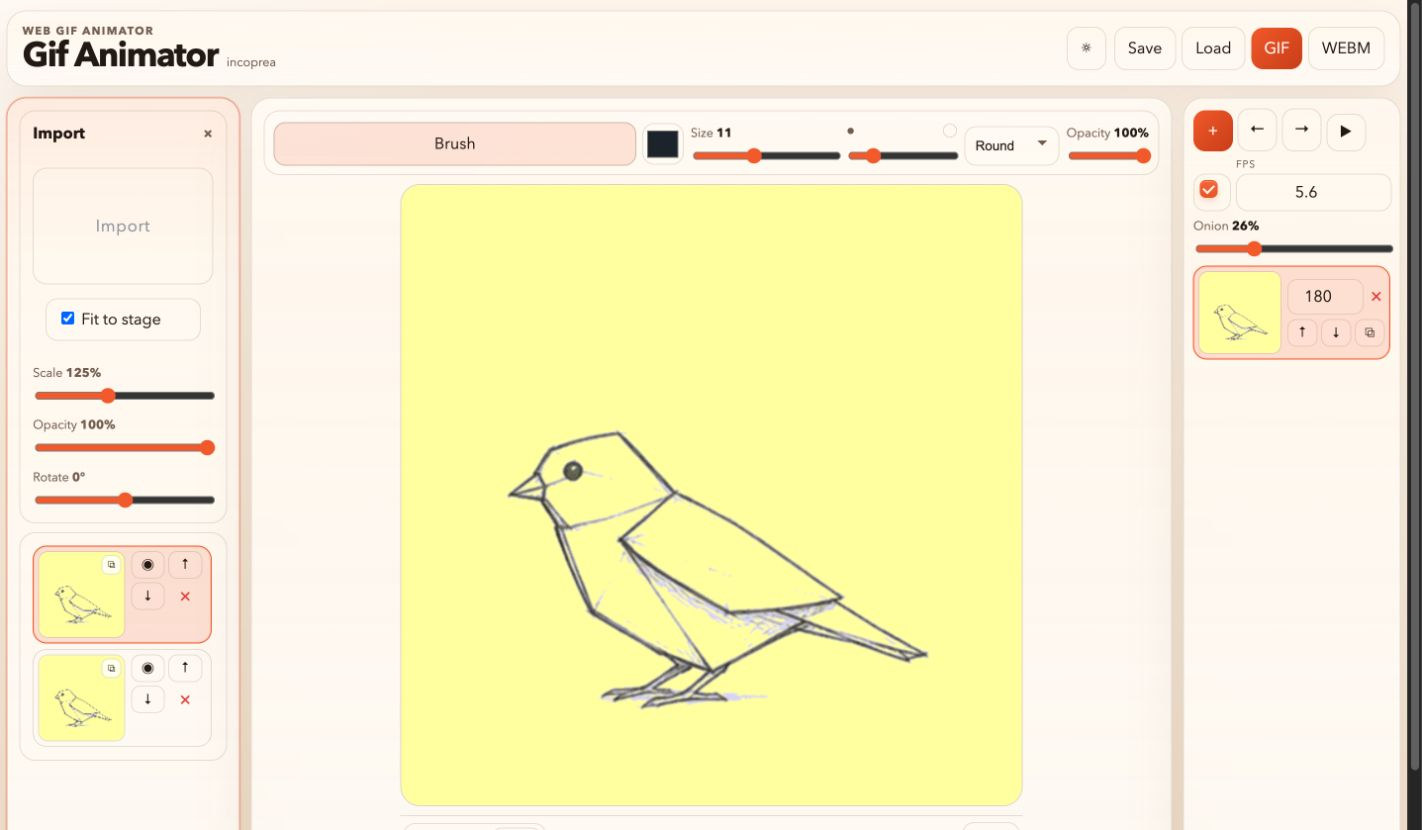
Task: Move the bottom layer down
Action: tap(148, 700)
